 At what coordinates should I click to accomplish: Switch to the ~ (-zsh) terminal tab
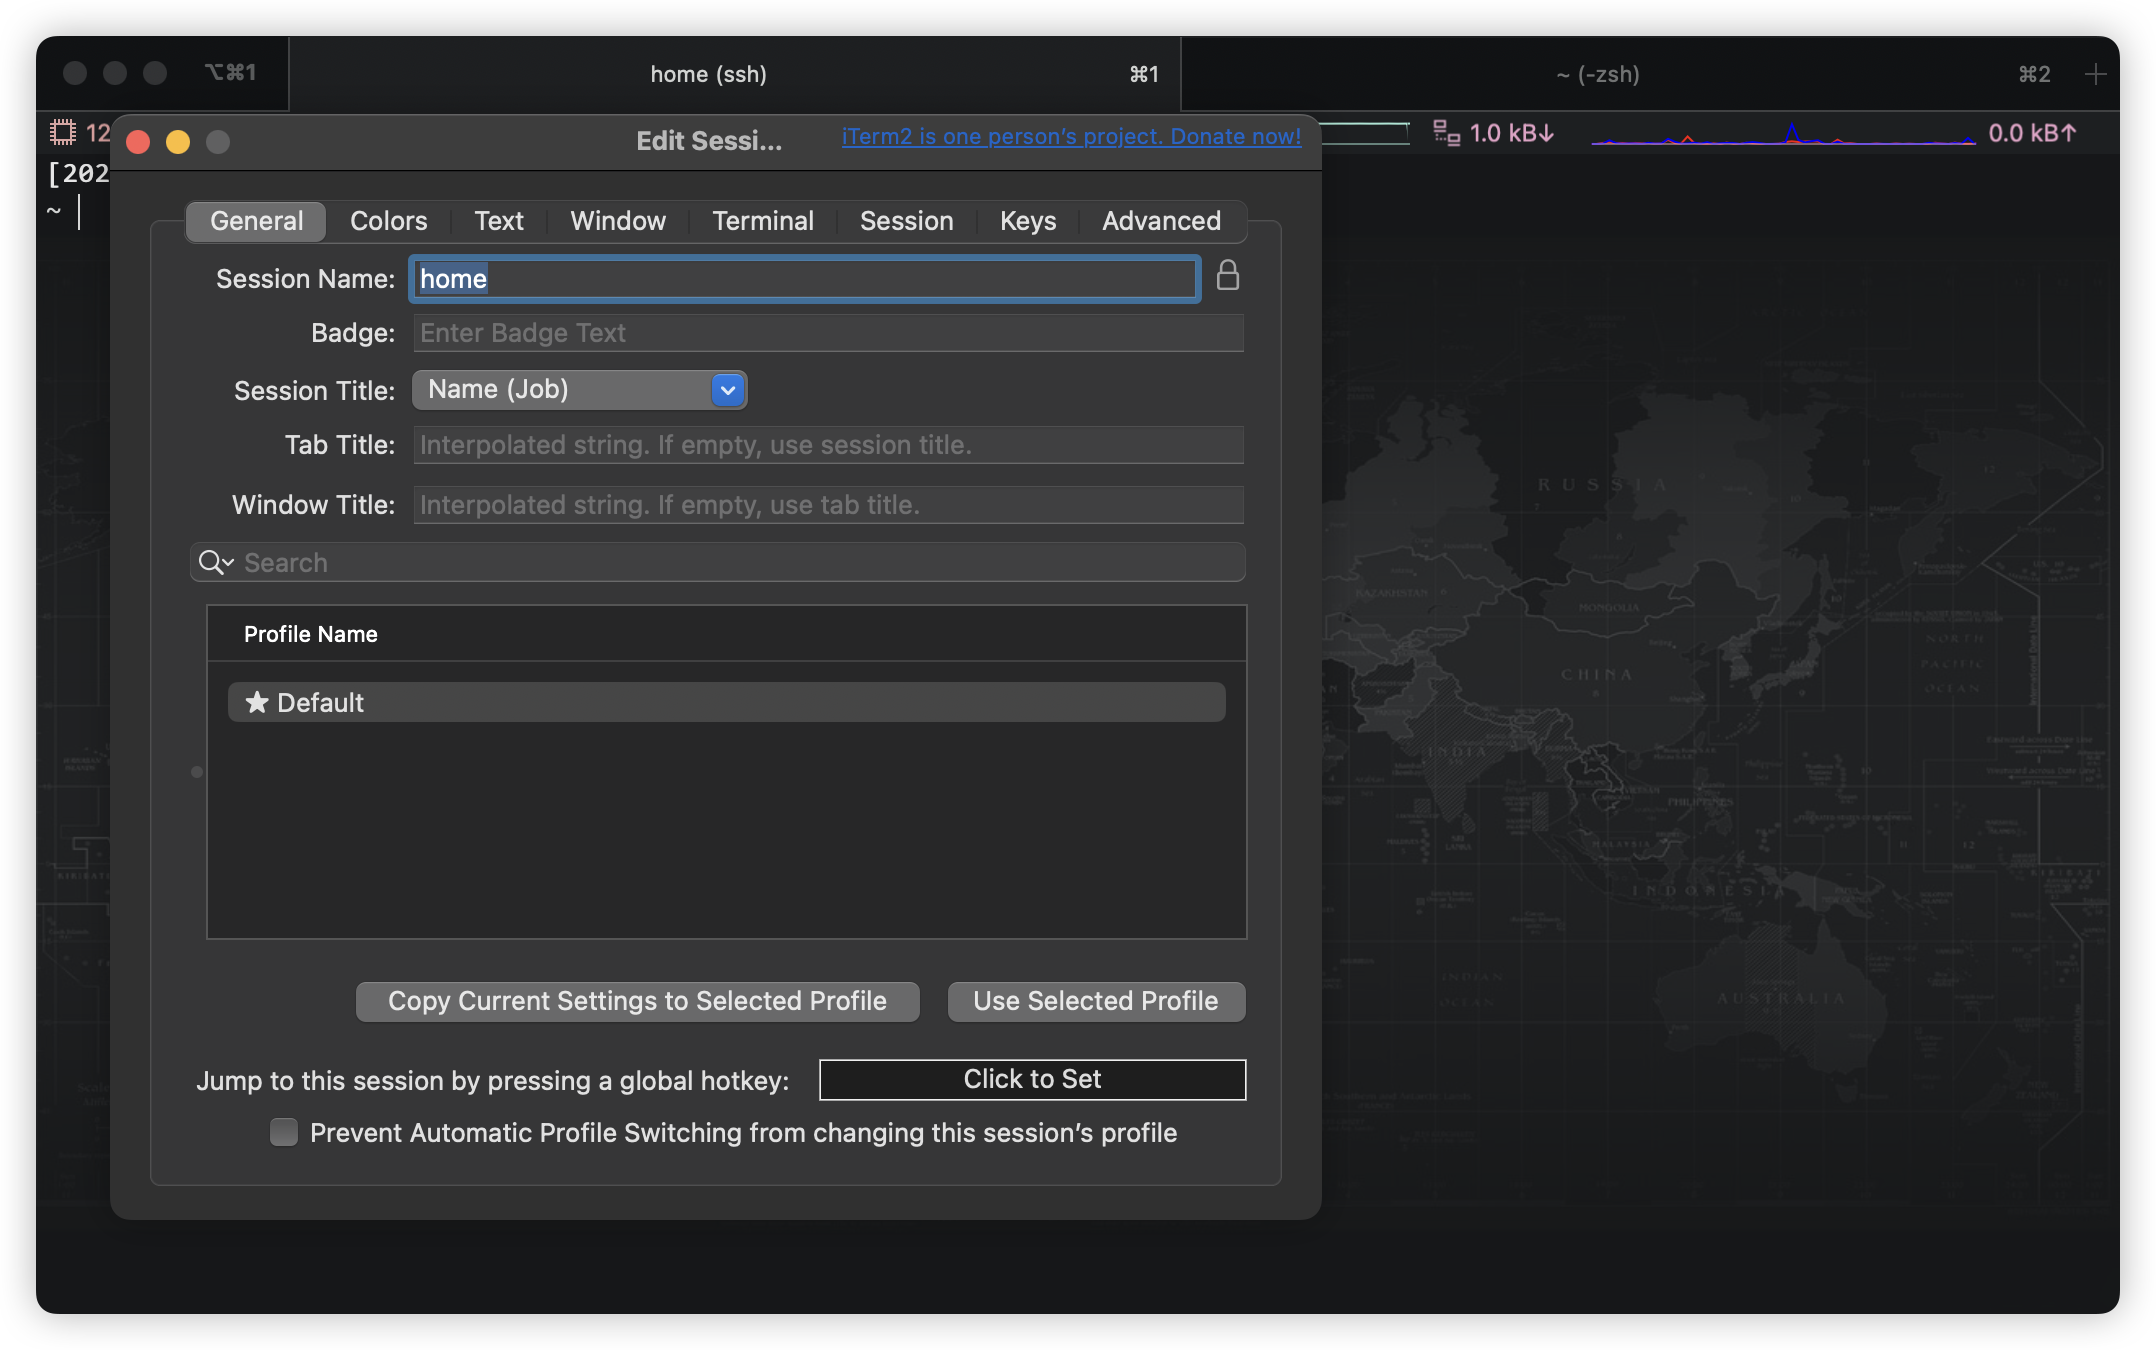(x=1597, y=74)
